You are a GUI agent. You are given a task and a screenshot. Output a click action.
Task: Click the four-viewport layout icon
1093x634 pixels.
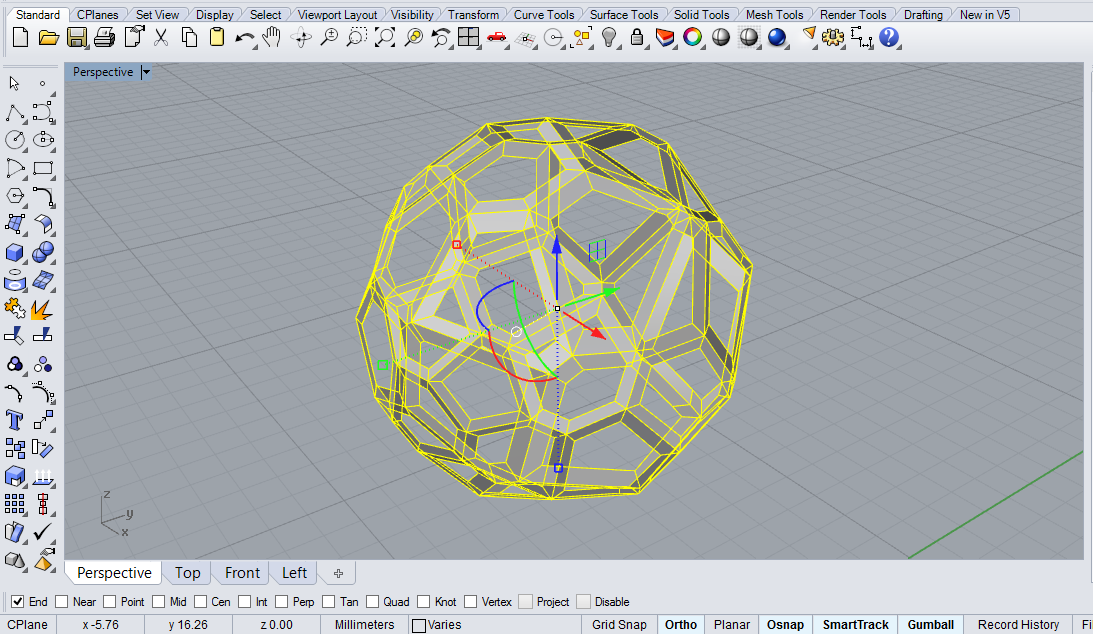point(468,37)
